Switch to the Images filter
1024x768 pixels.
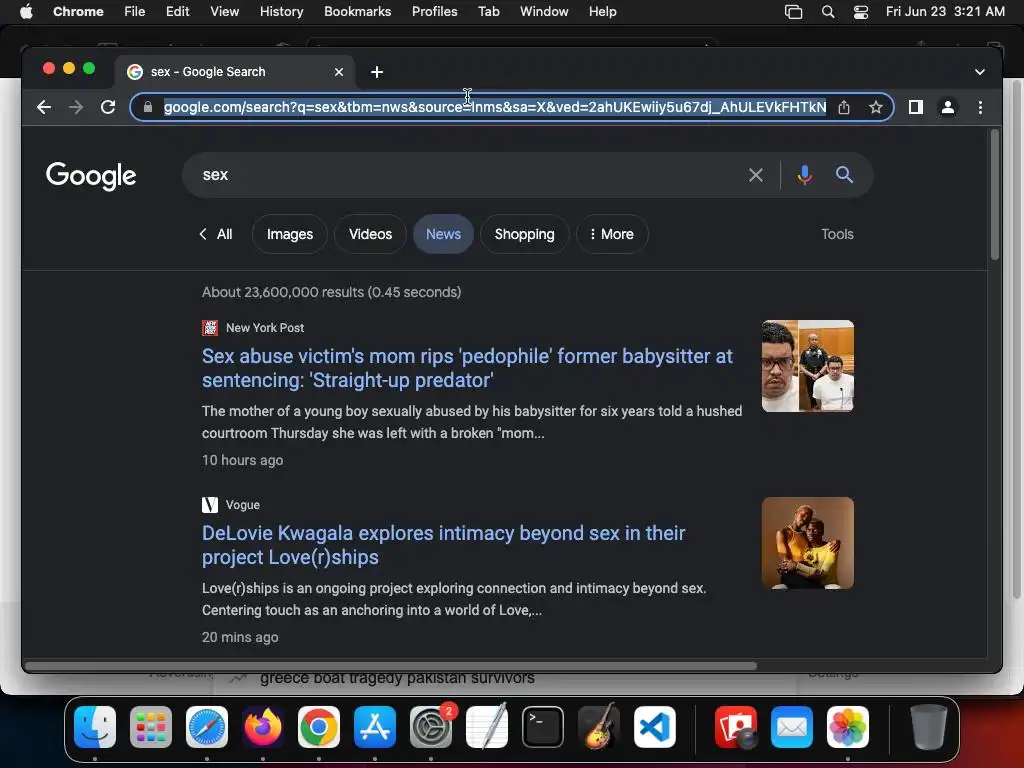(290, 234)
